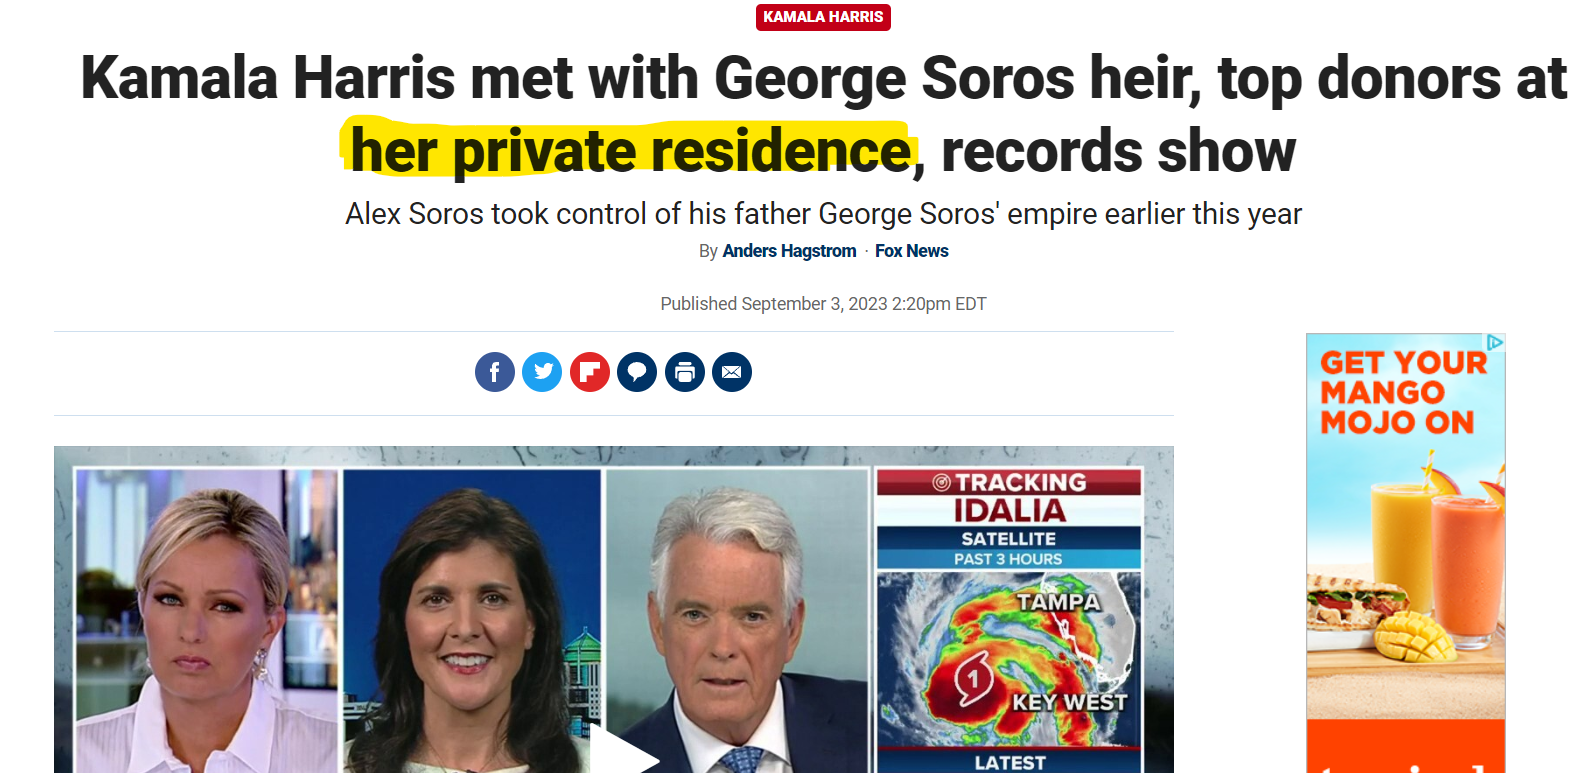Click the Alex Soros subheadline
This screenshot has width=1572, height=773.
coord(823,214)
